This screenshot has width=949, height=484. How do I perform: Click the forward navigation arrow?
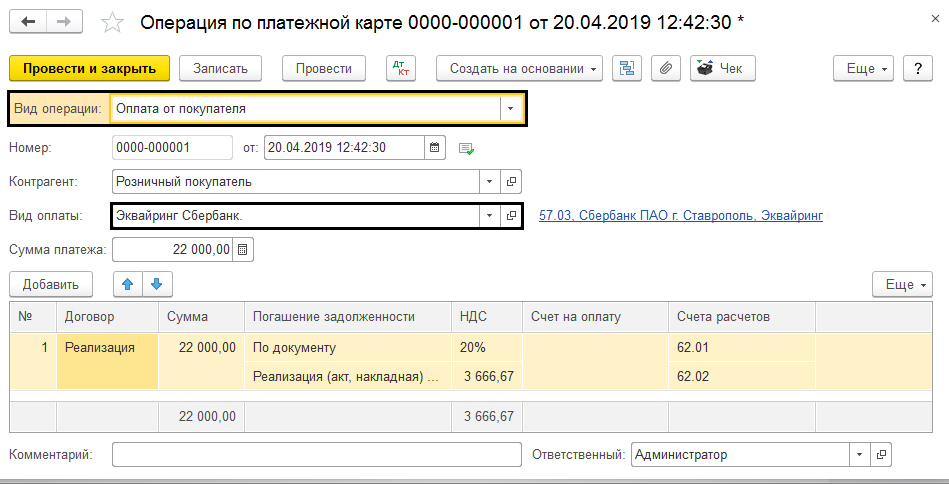coord(63,21)
